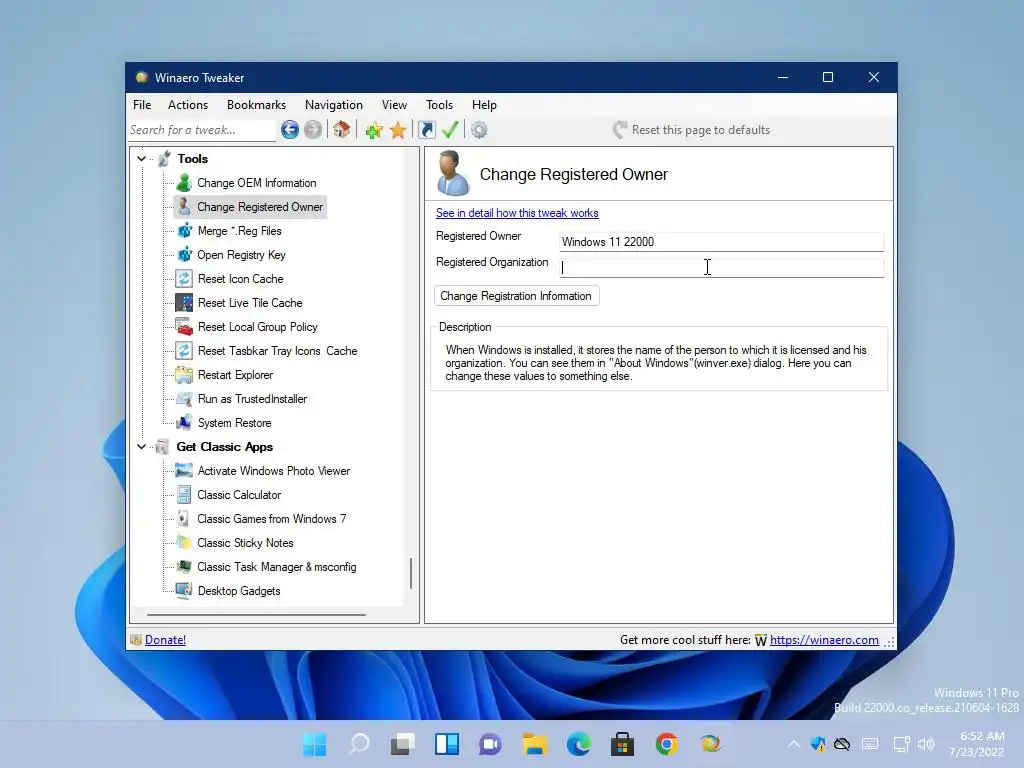The height and width of the screenshot is (768, 1024).
Task: Open the View menu
Action: (394, 104)
